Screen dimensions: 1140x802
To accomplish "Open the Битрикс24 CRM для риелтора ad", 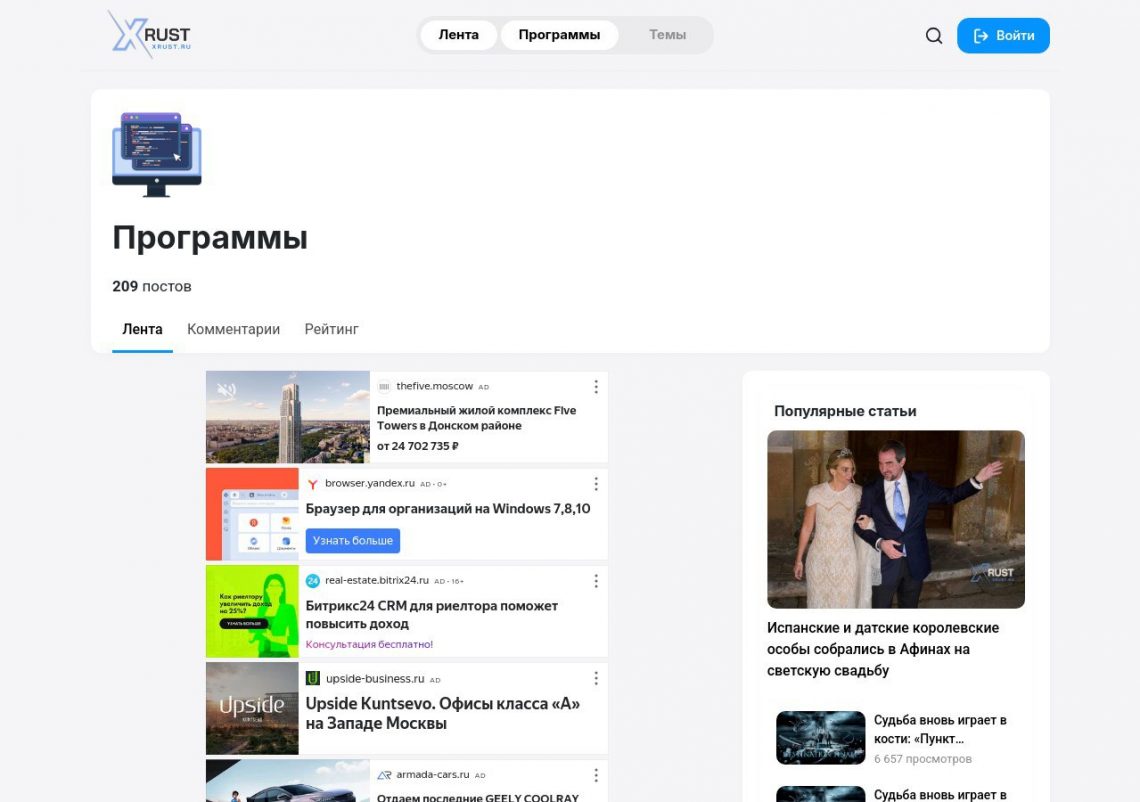I will [432, 614].
